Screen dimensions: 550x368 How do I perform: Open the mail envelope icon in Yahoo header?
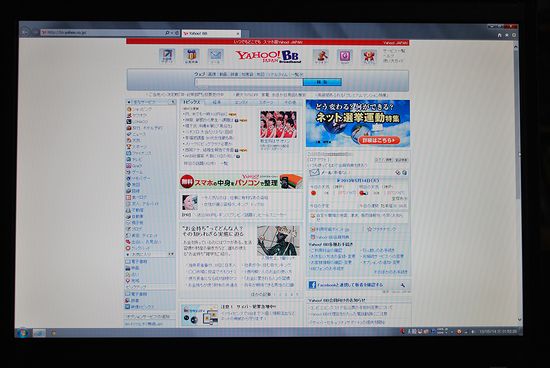tap(215, 56)
